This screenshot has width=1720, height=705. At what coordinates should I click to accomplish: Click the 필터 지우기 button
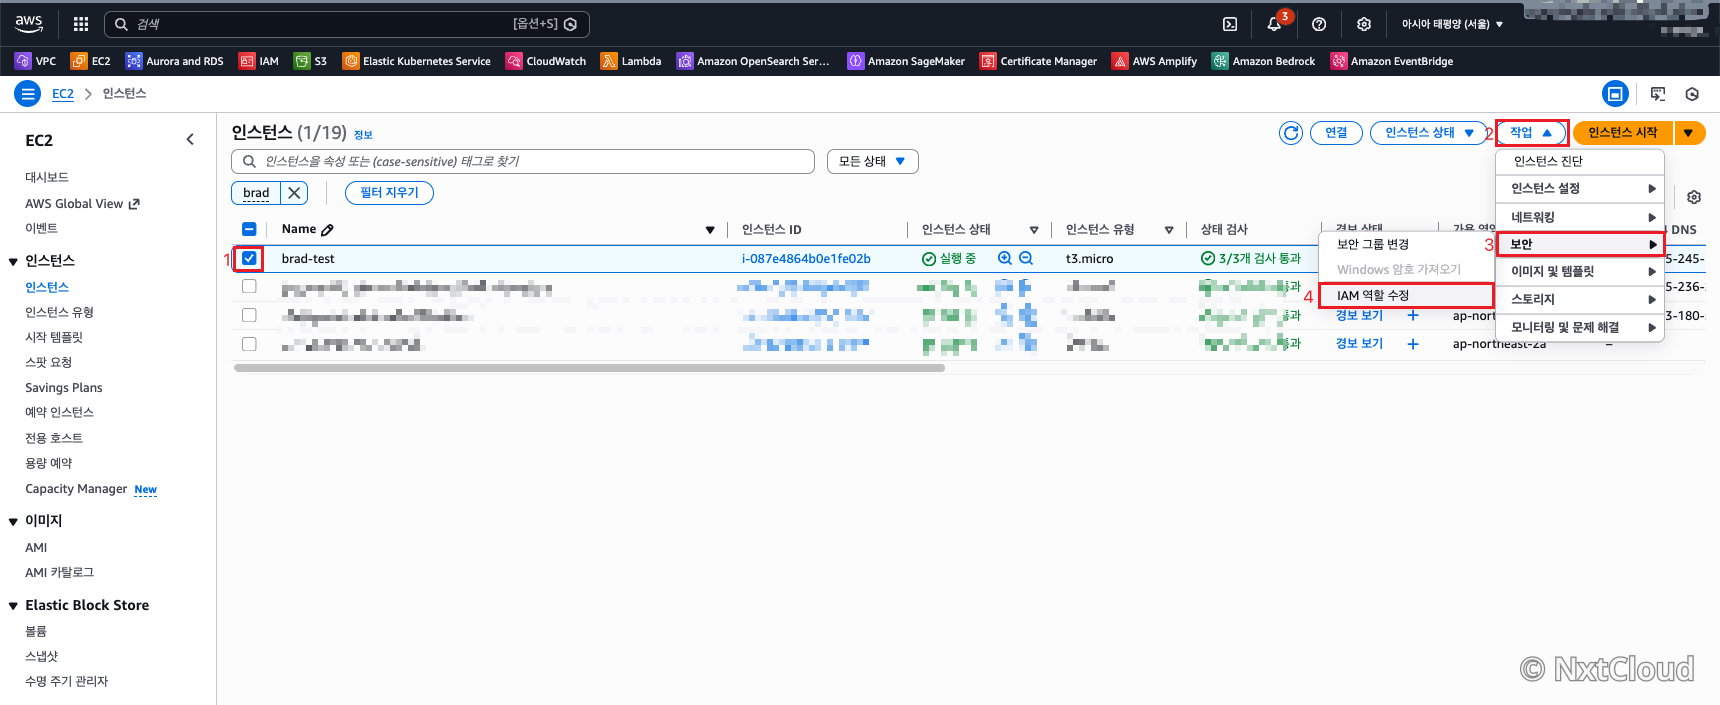pyautogui.click(x=389, y=193)
